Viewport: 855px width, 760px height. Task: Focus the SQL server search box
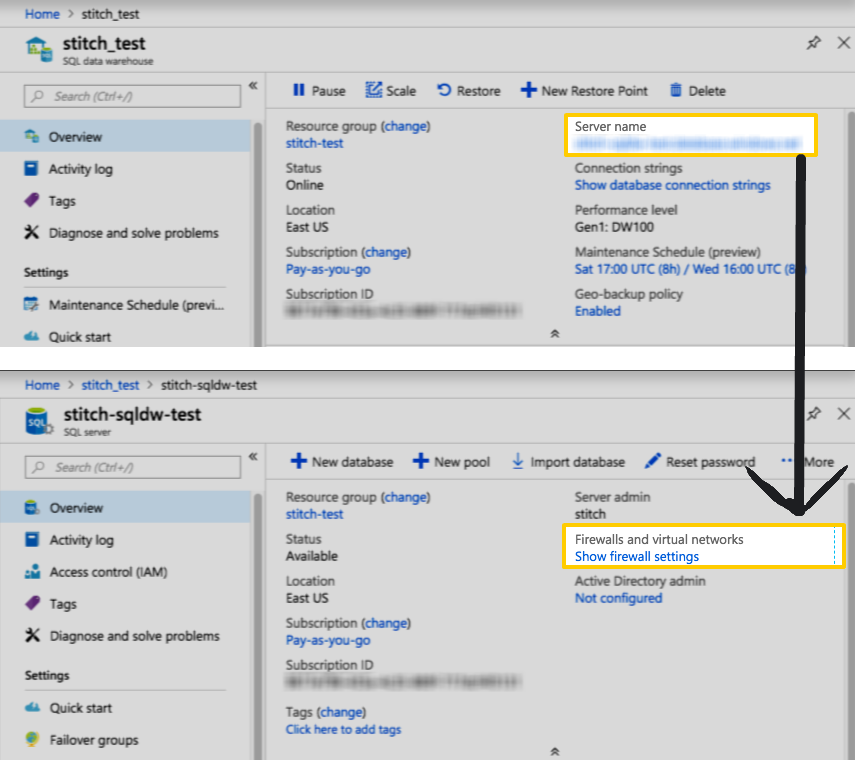(x=133, y=467)
